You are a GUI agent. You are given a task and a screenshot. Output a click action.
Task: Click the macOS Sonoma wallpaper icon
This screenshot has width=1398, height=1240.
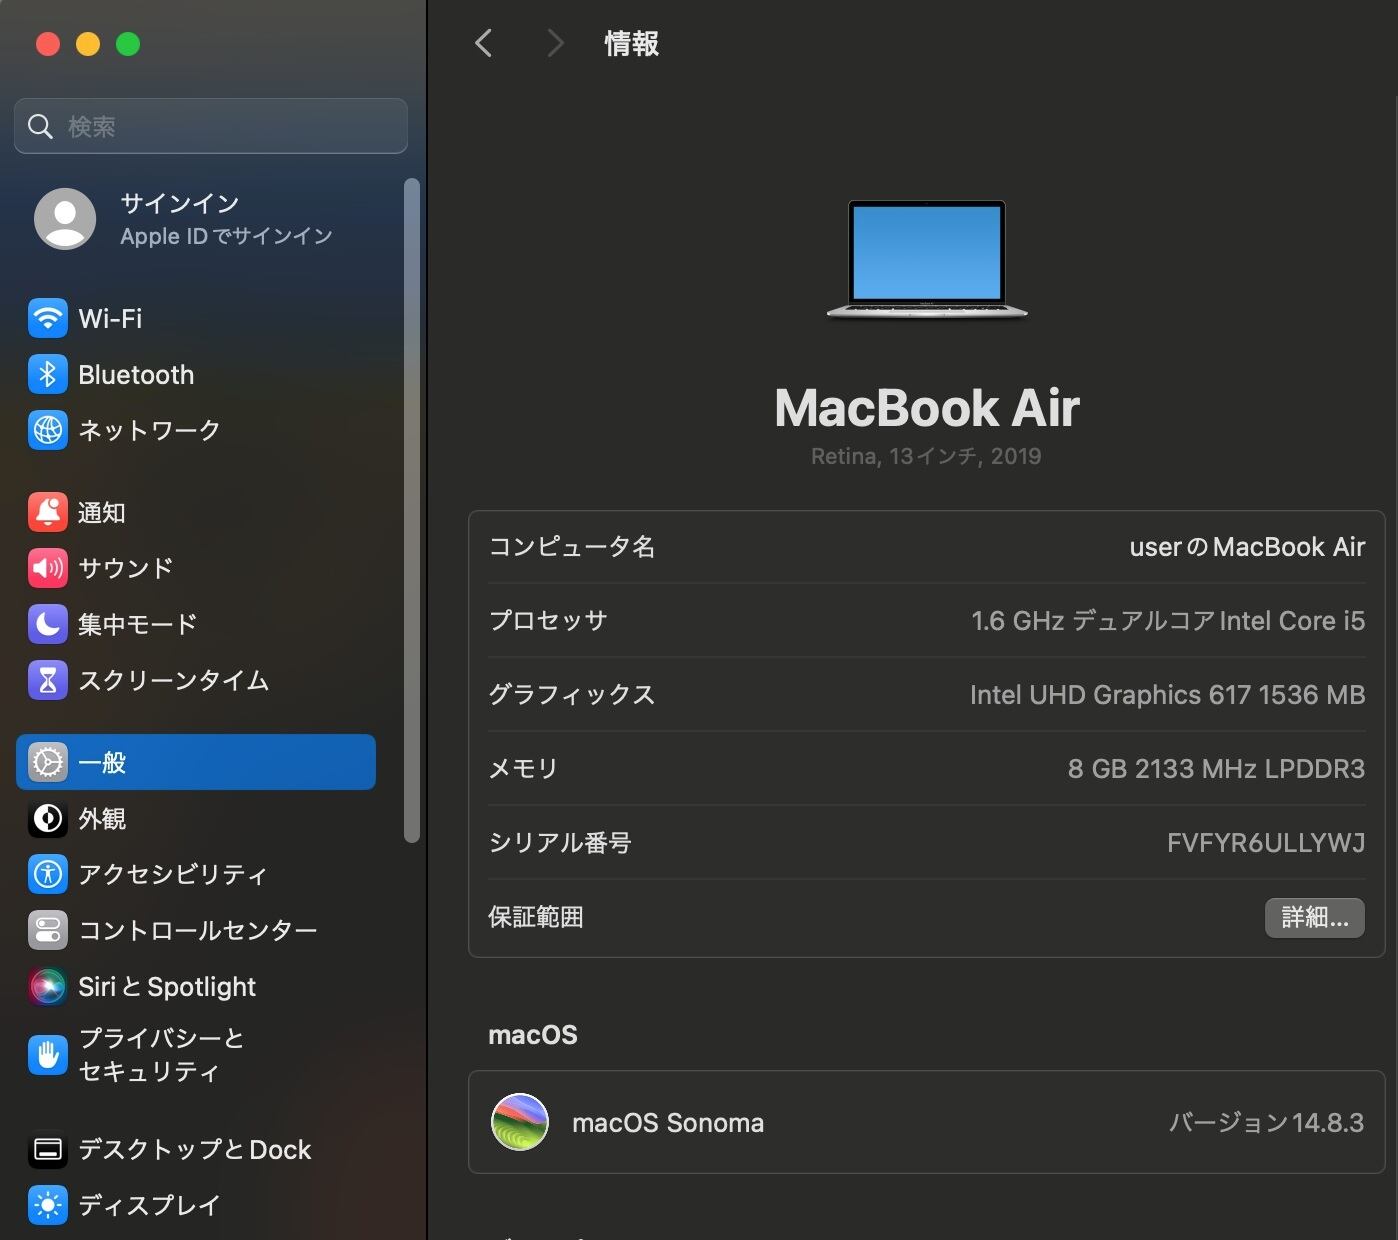pos(520,1122)
